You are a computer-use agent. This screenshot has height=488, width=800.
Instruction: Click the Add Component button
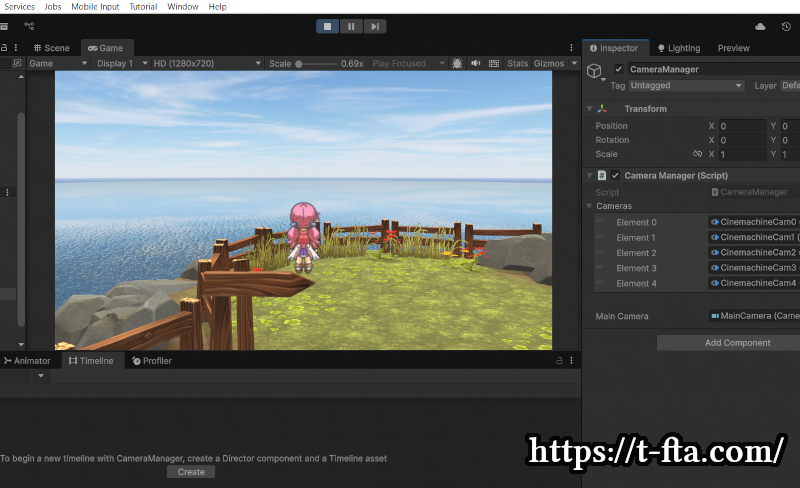[737, 343]
